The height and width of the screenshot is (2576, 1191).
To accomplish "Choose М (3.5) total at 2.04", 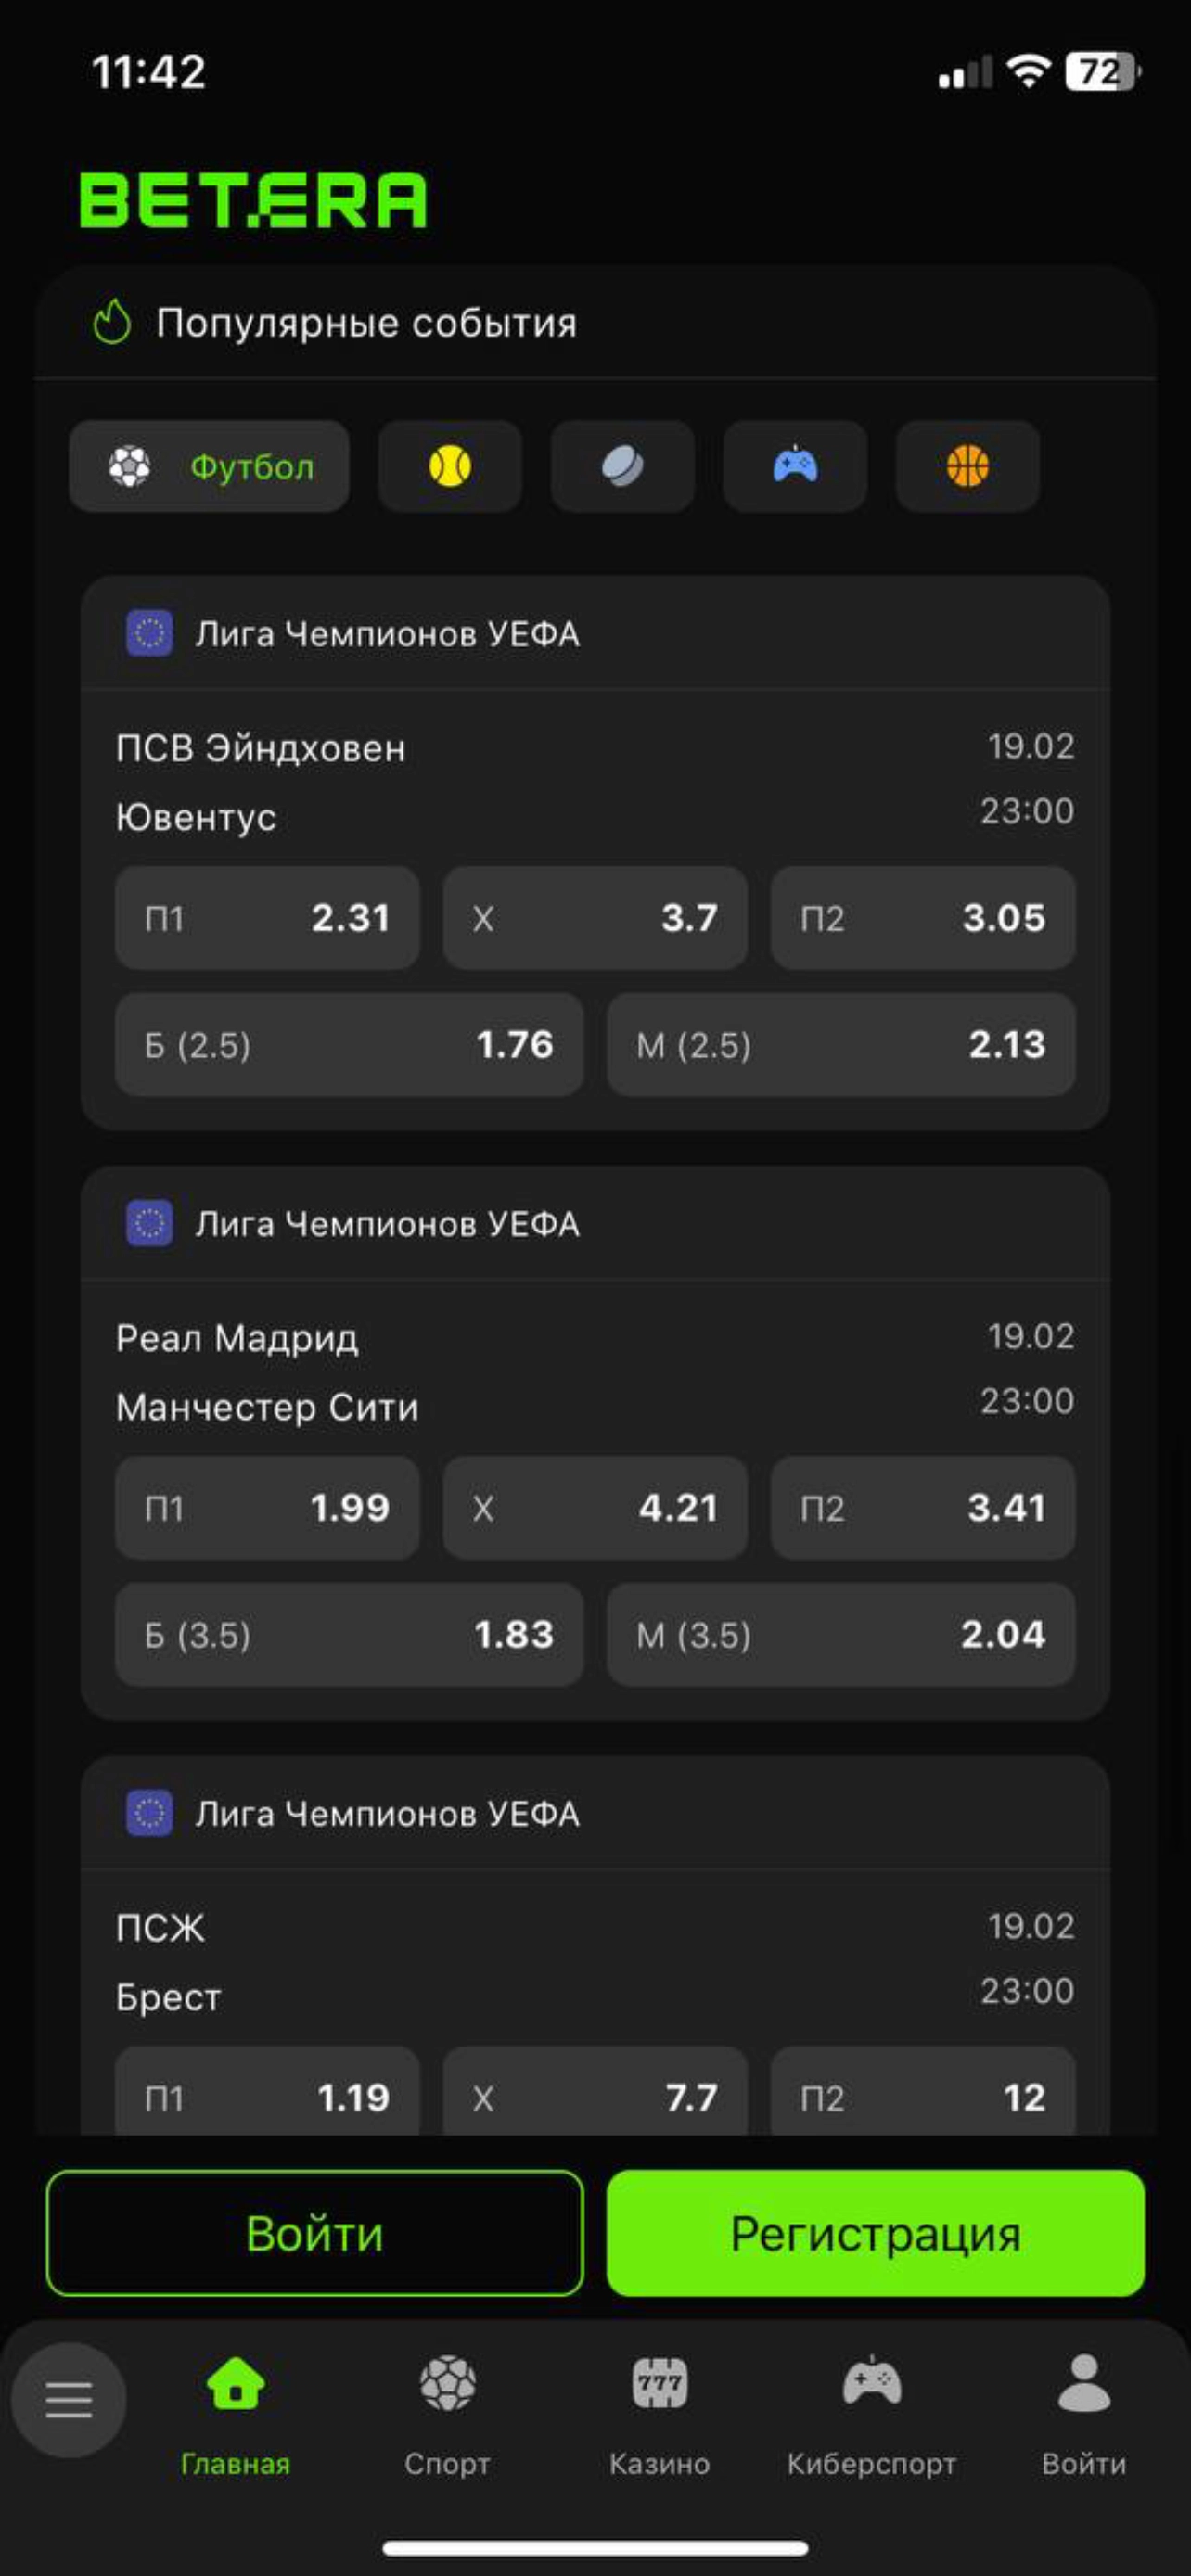I will pos(841,1635).
